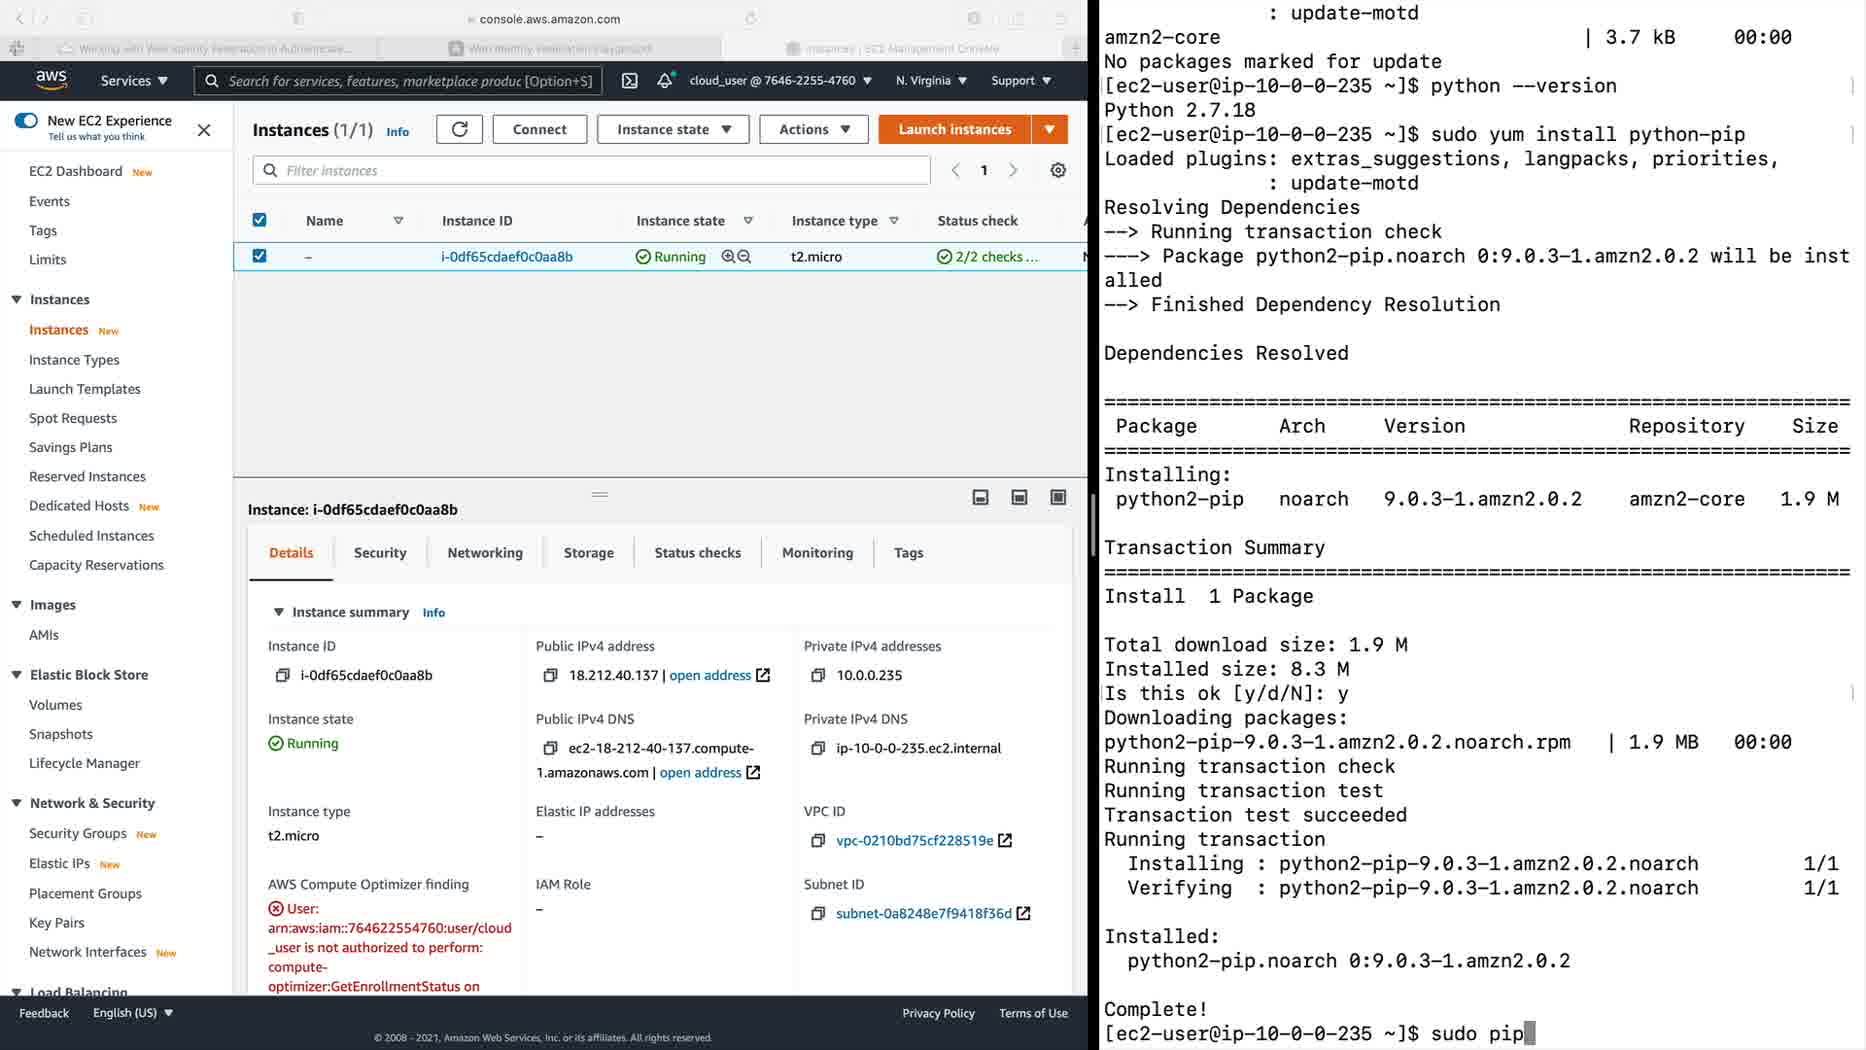Sort table by Instance type column filter arrow
This screenshot has height=1050, width=1866.
pyautogui.click(x=894, y=221)
